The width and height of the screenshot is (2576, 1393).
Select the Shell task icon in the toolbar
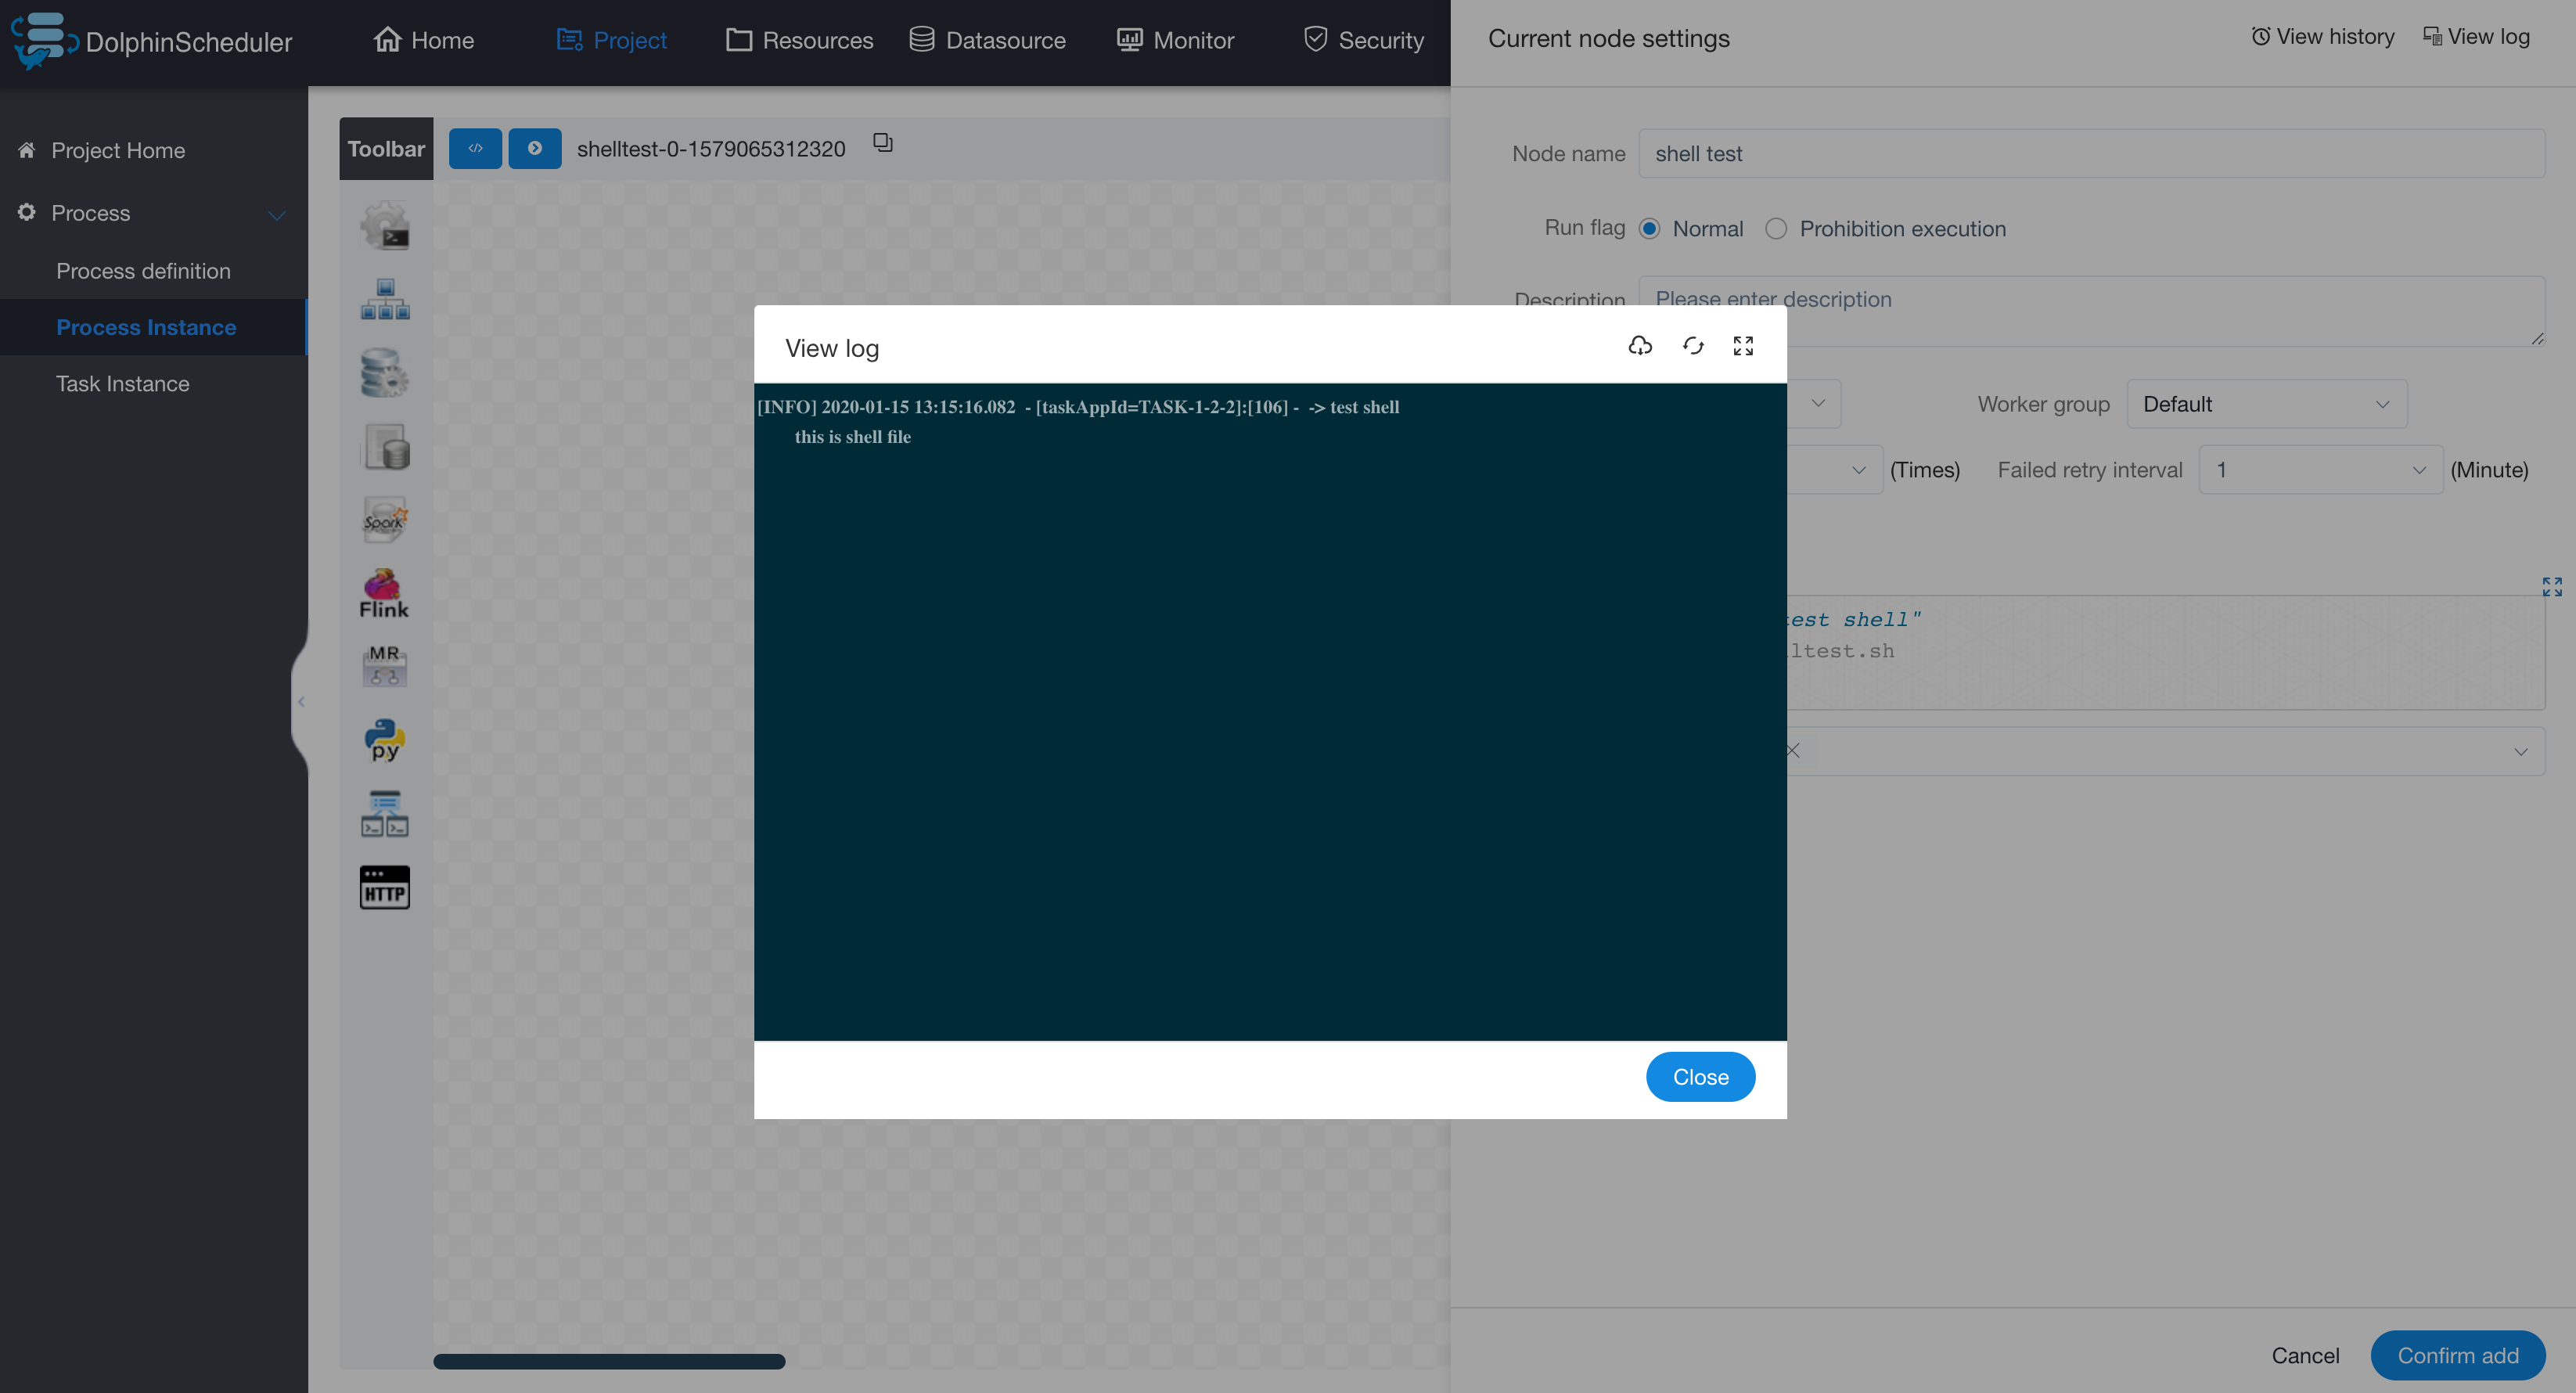[385, 225]
